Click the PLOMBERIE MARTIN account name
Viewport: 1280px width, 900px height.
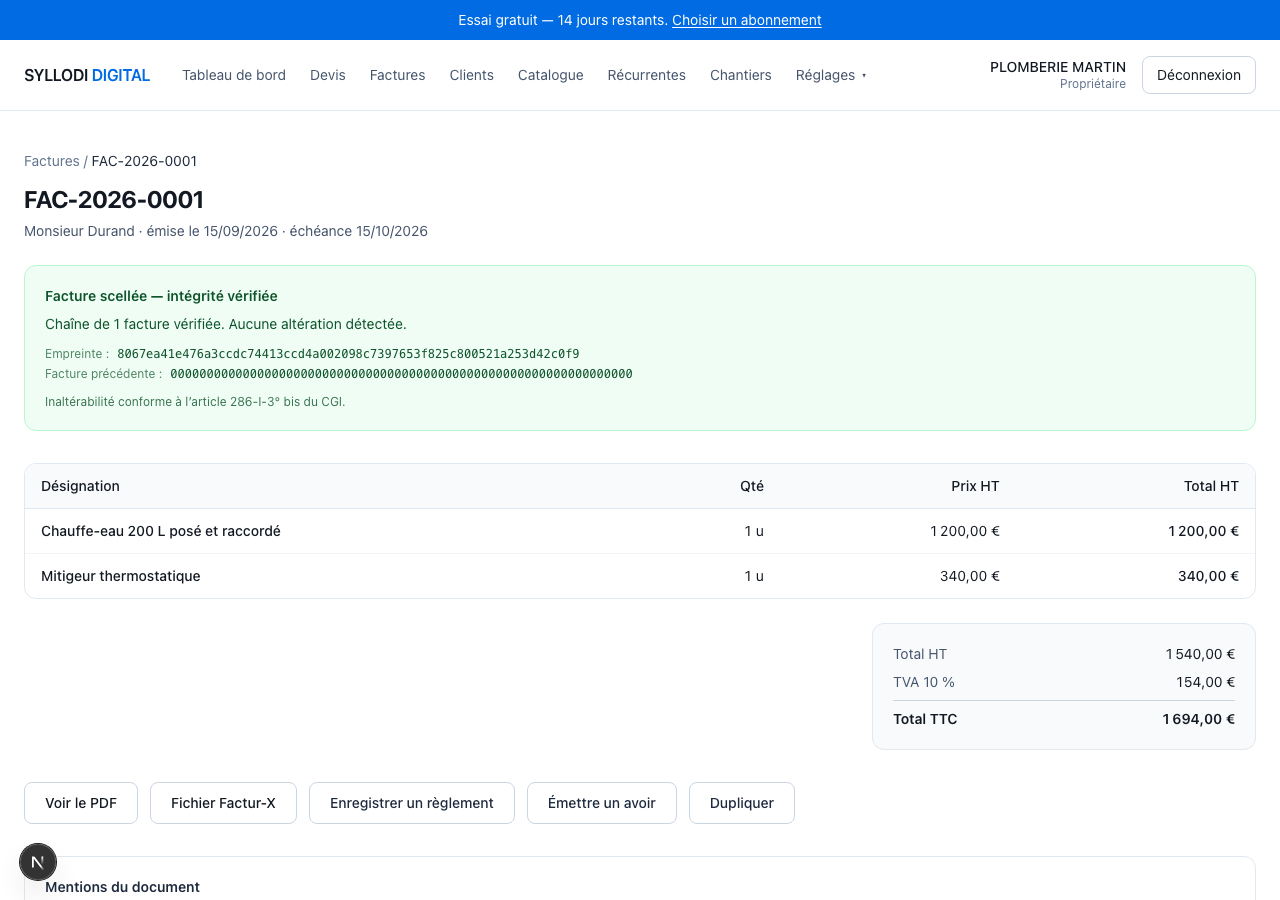(x=1058, y=67)
